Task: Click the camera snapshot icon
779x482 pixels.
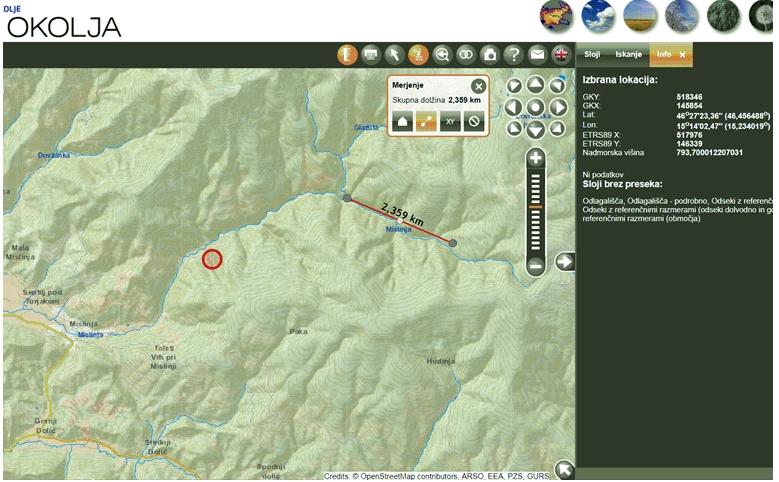Action: click(490, 55)
